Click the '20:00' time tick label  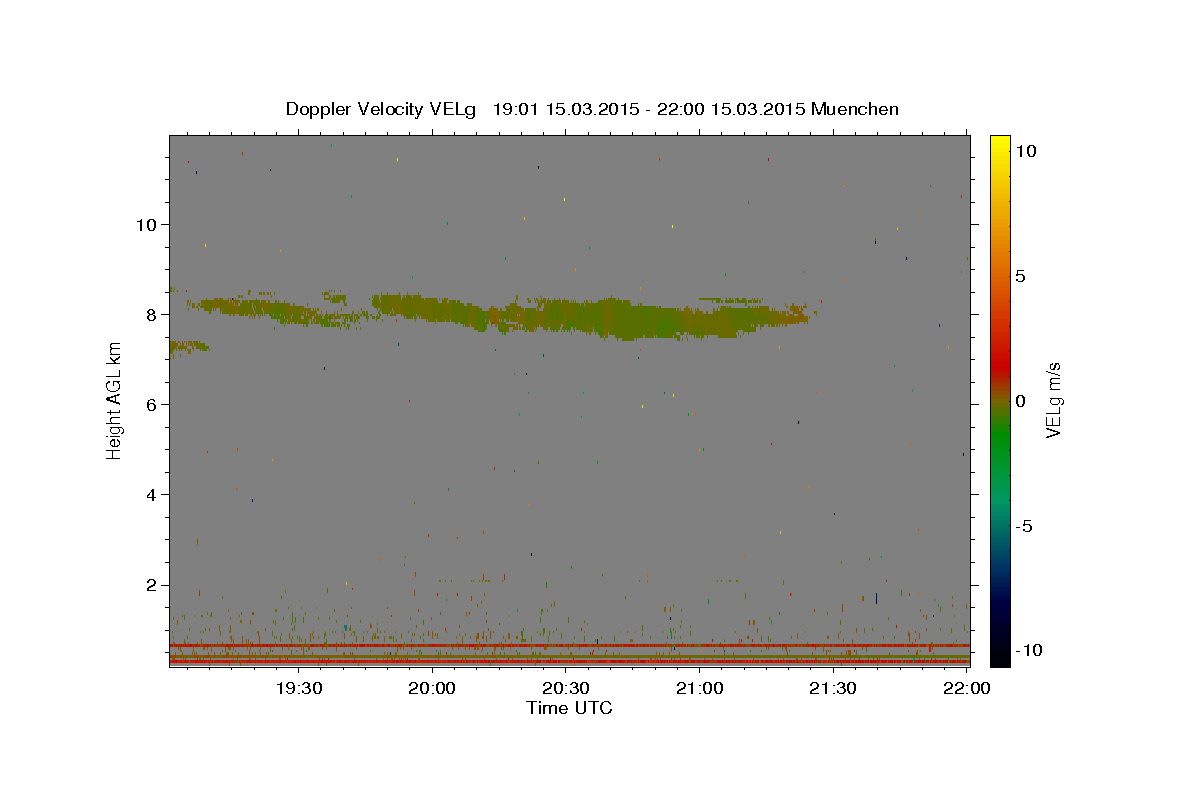click(x=432, y=688)
